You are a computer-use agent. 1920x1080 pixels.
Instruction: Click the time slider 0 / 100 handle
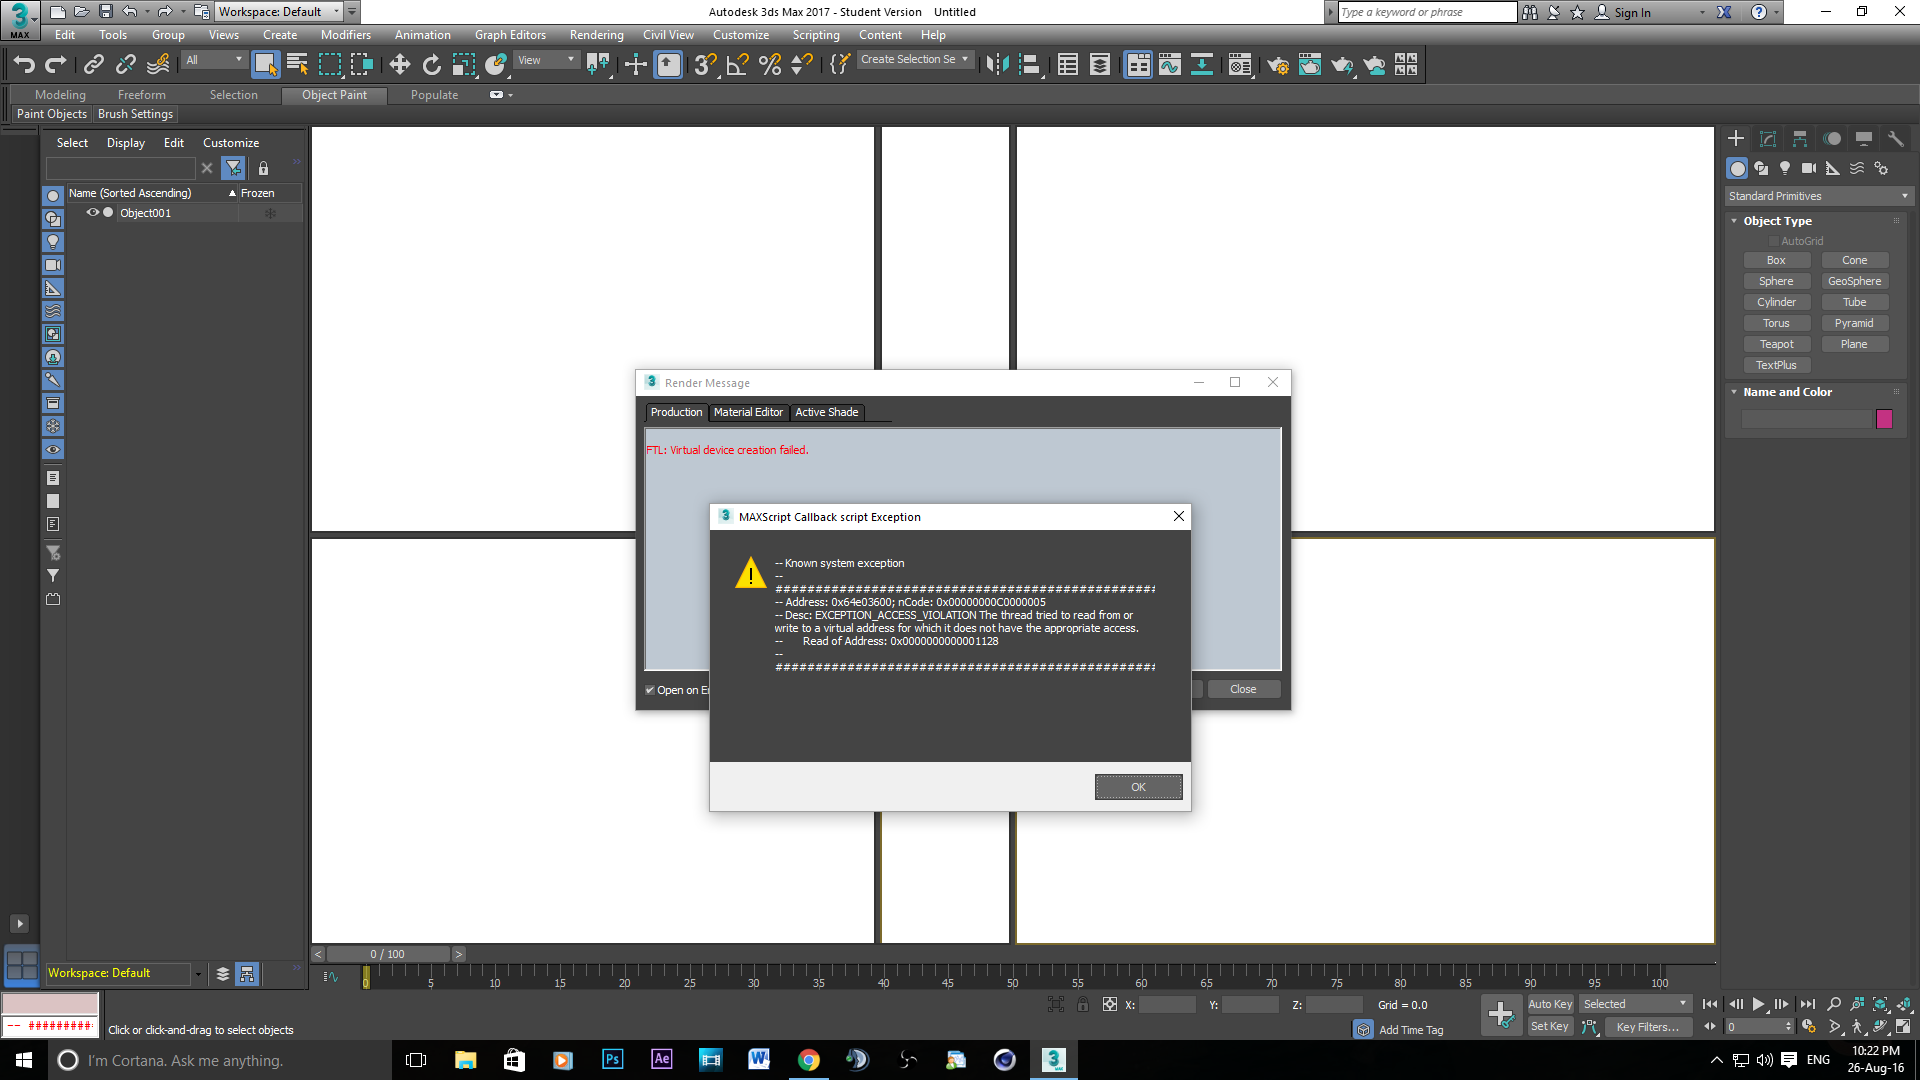tap(388, 954)
